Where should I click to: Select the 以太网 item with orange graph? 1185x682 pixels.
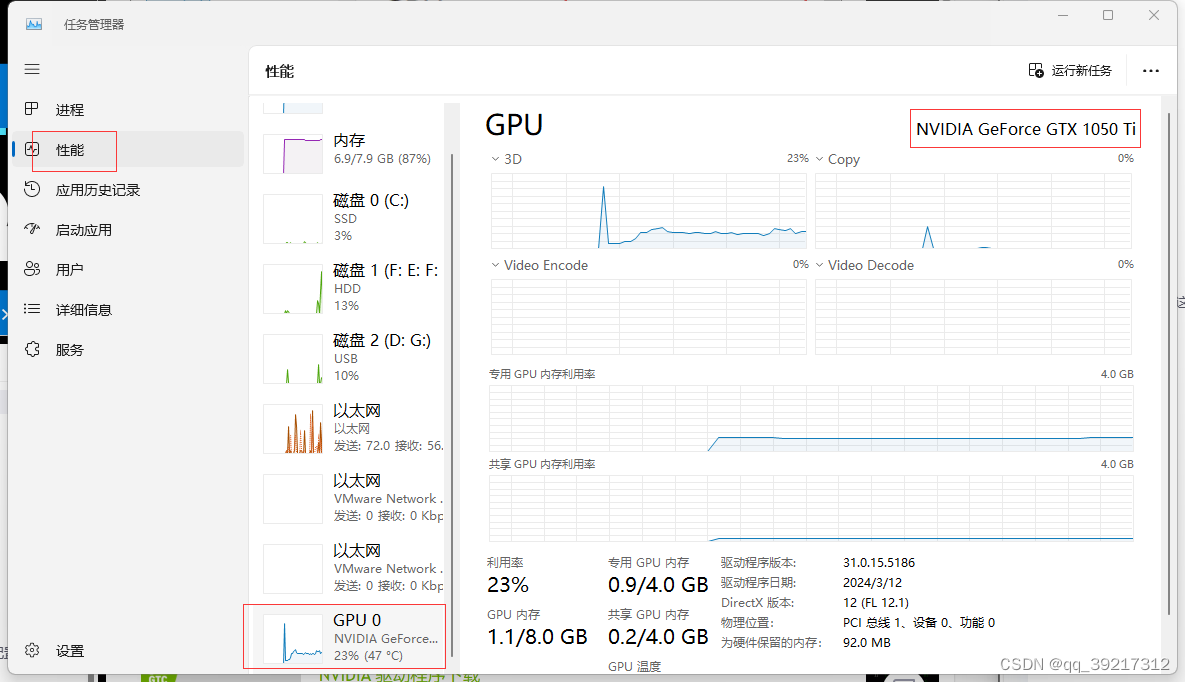click(353, 429)
